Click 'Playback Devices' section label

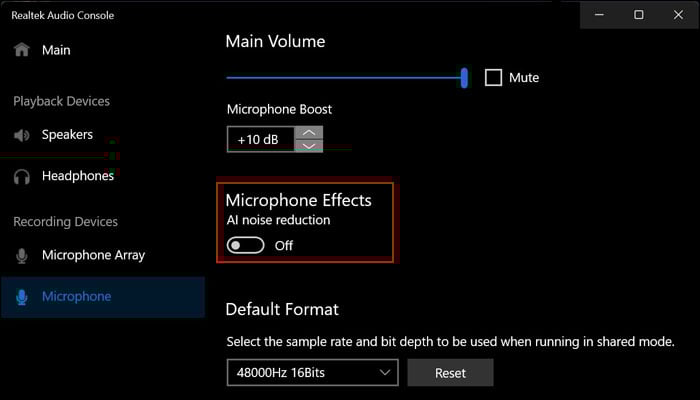(x=62, y=101)
